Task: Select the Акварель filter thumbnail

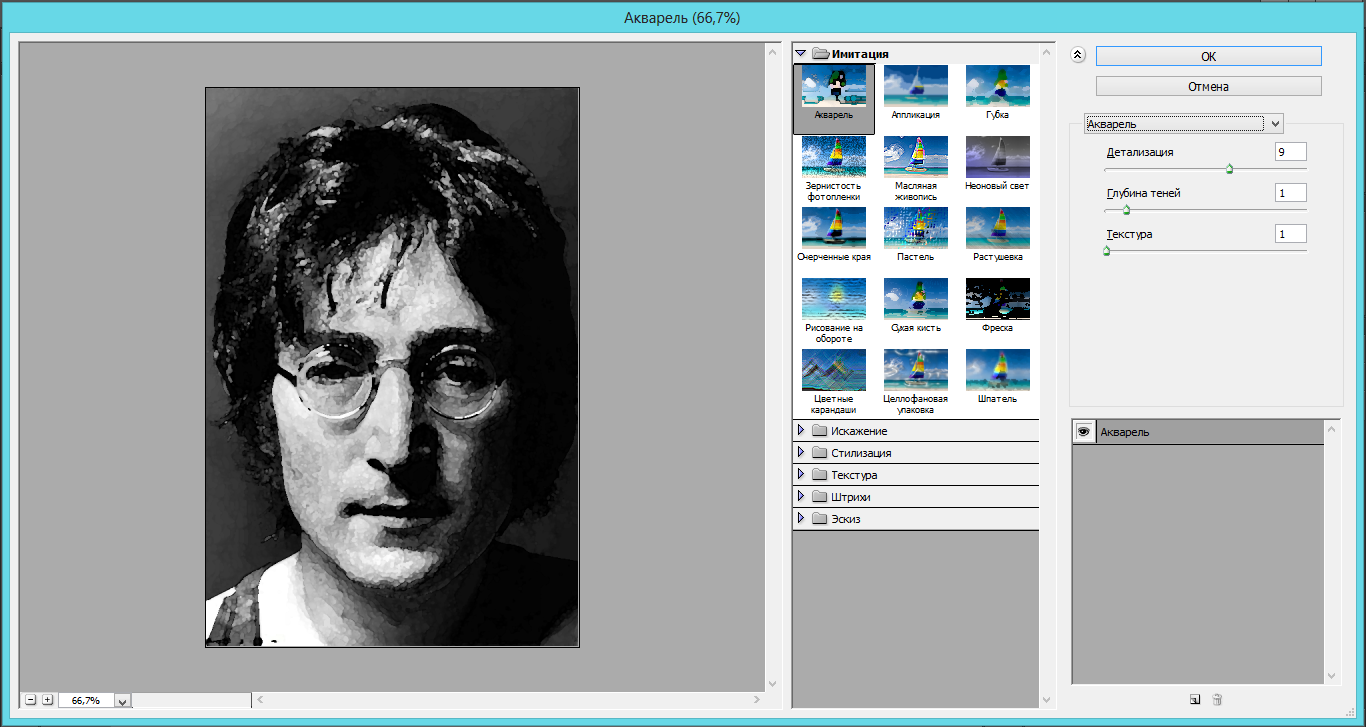Action: [x=834, y=98]
